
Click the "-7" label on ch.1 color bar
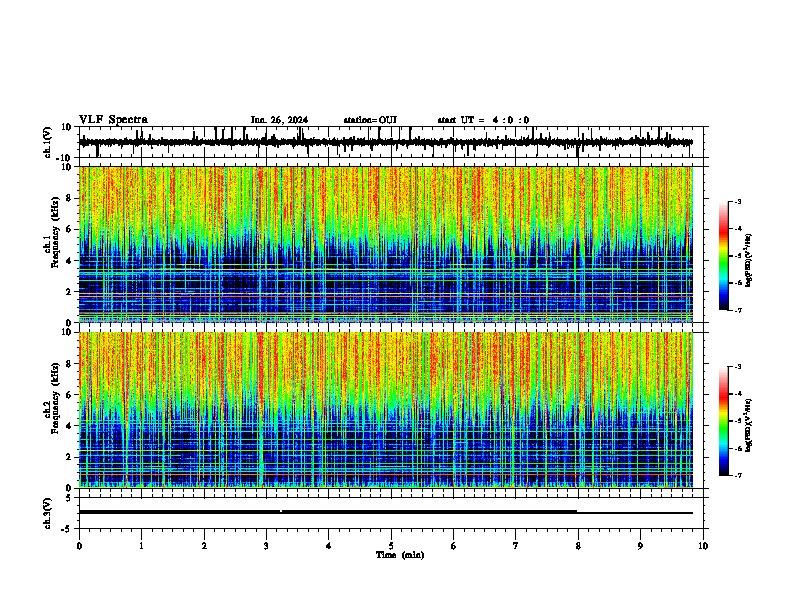pyautogui.click(x=737, y=310)
